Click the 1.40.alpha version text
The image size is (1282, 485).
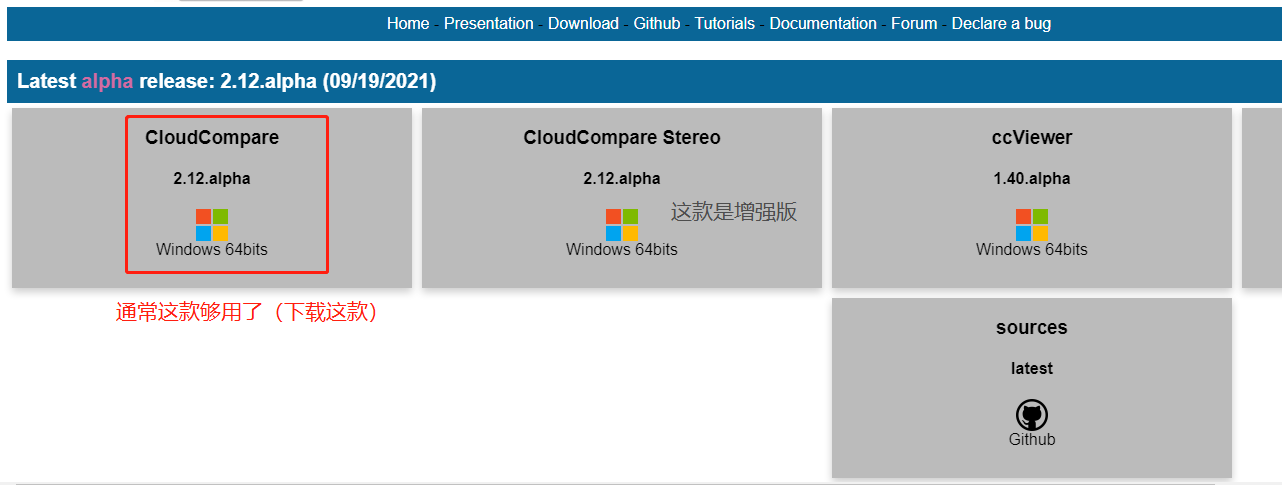(x=1032, y=179)
